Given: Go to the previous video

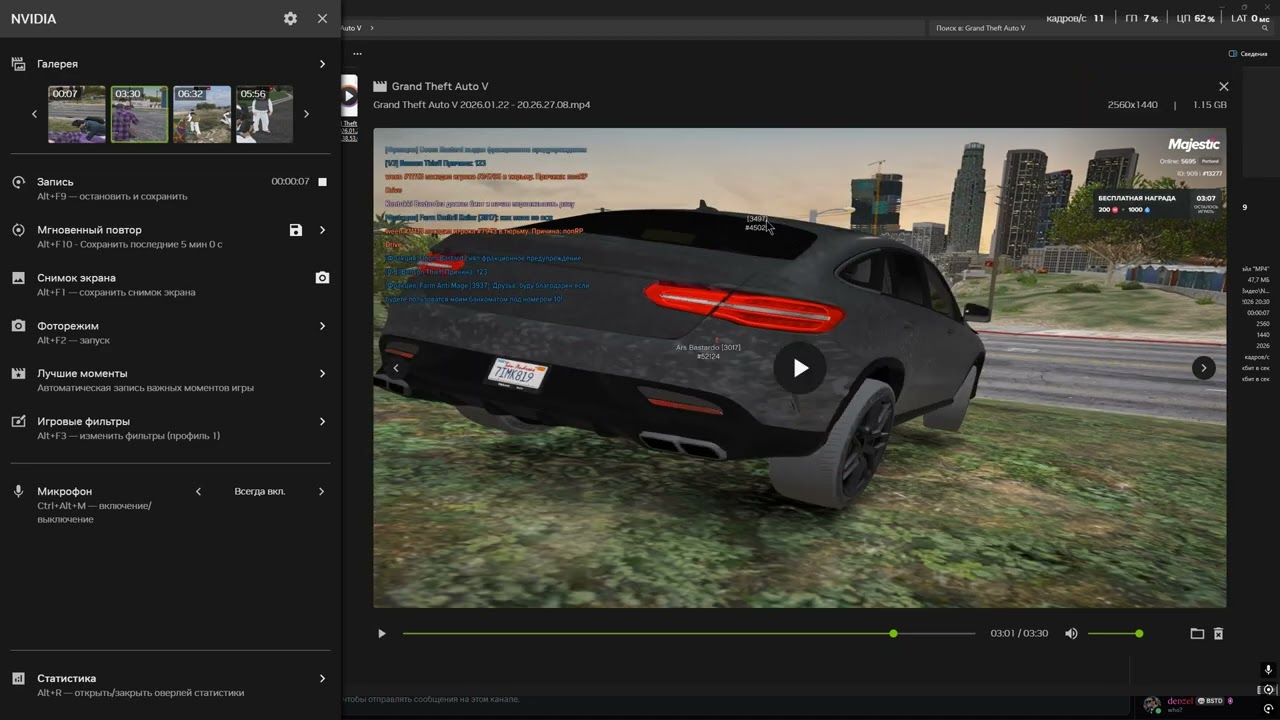Looking at the screenshot, I should (x=396, y=368).
